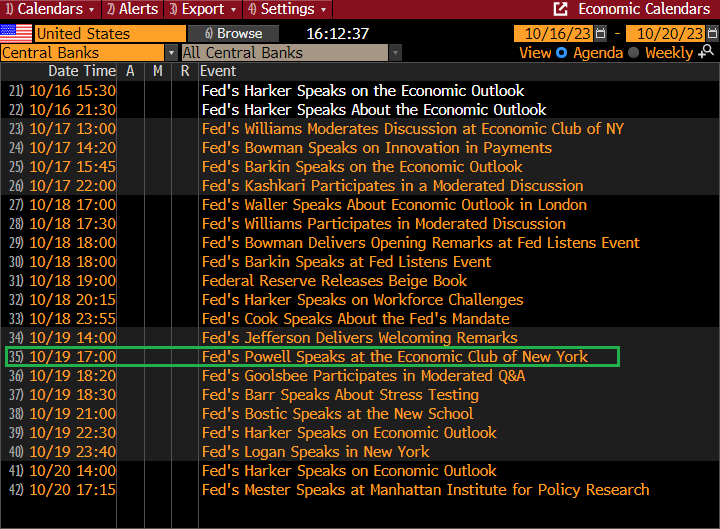Open the end date calendar picker icon
This screenshot has width=720, height=529.
(x=712, y=34)
